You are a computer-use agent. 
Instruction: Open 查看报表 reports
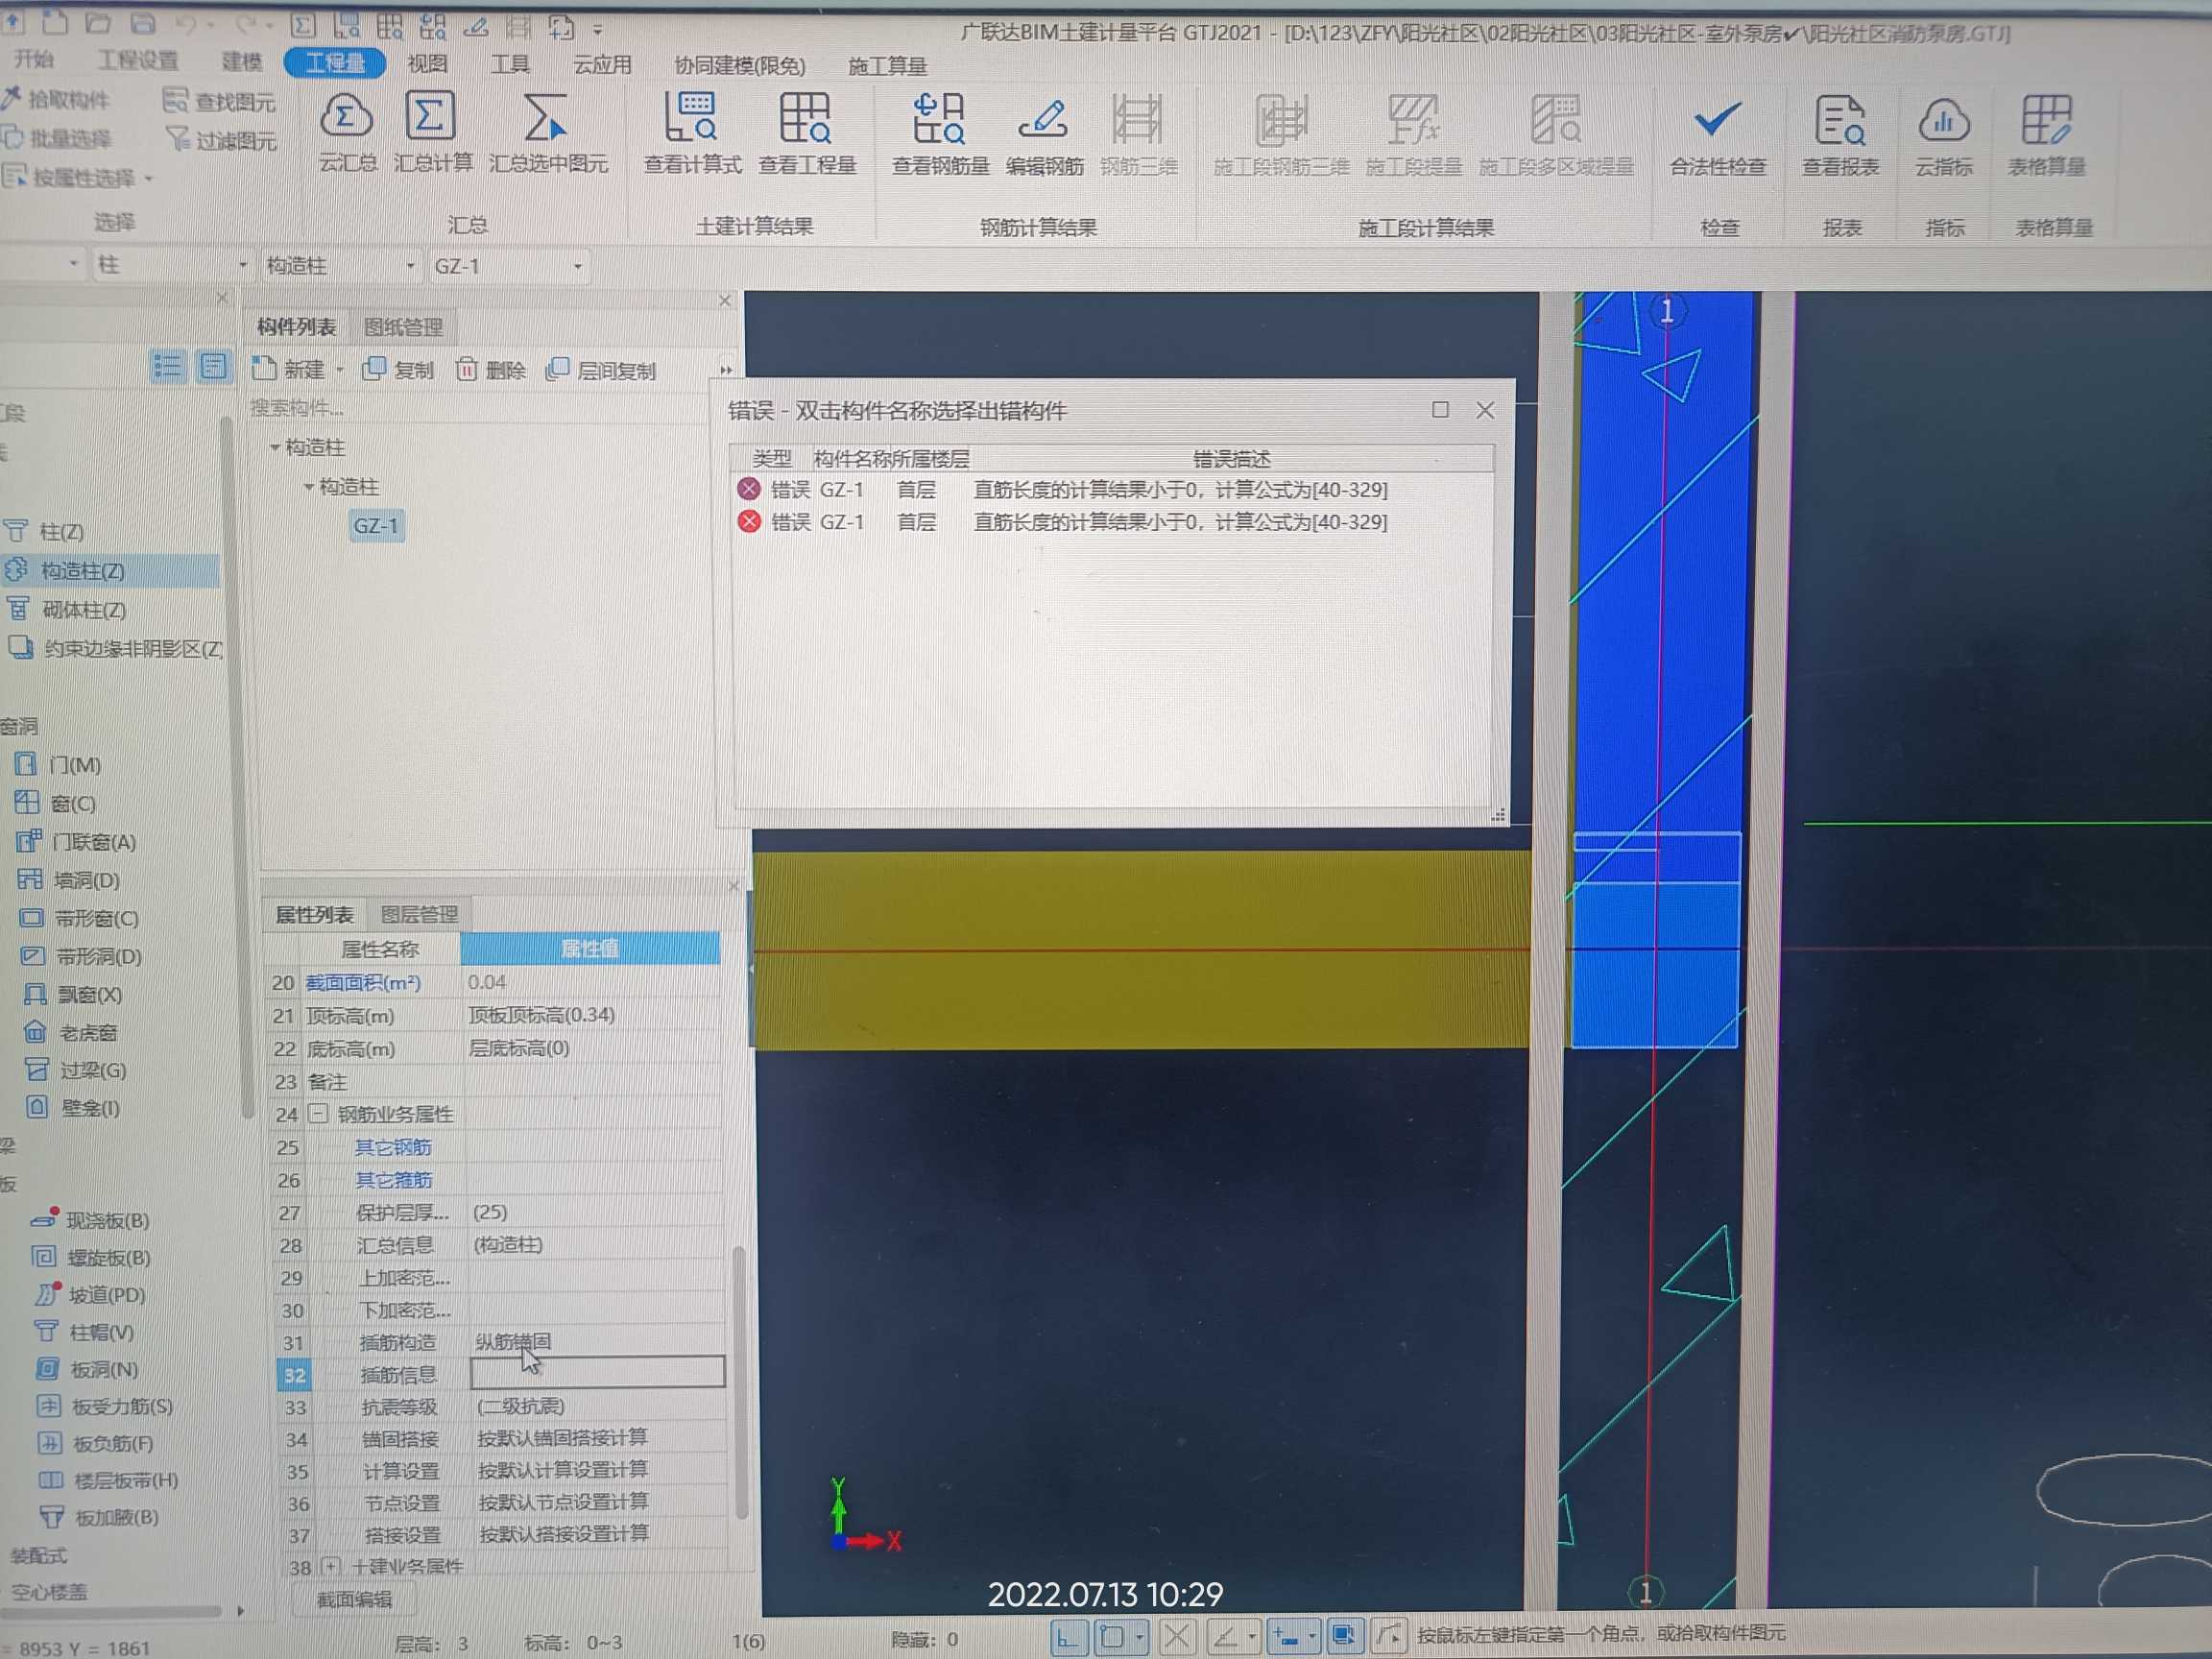point(1840,137)
